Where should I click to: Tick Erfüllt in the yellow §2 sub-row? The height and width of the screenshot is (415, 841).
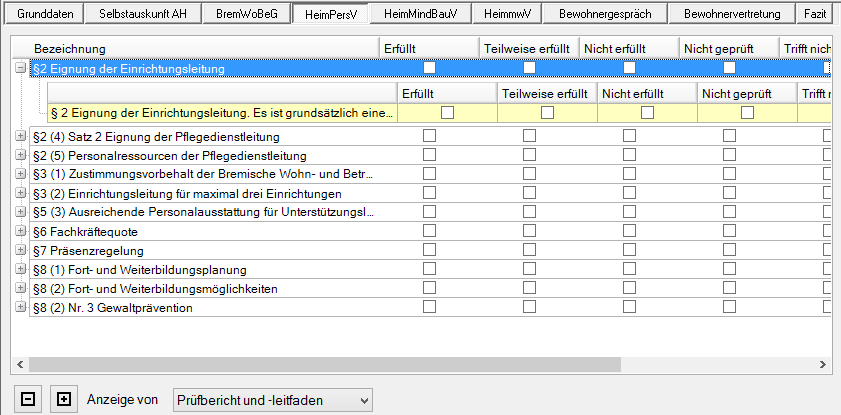coord(447,113)
